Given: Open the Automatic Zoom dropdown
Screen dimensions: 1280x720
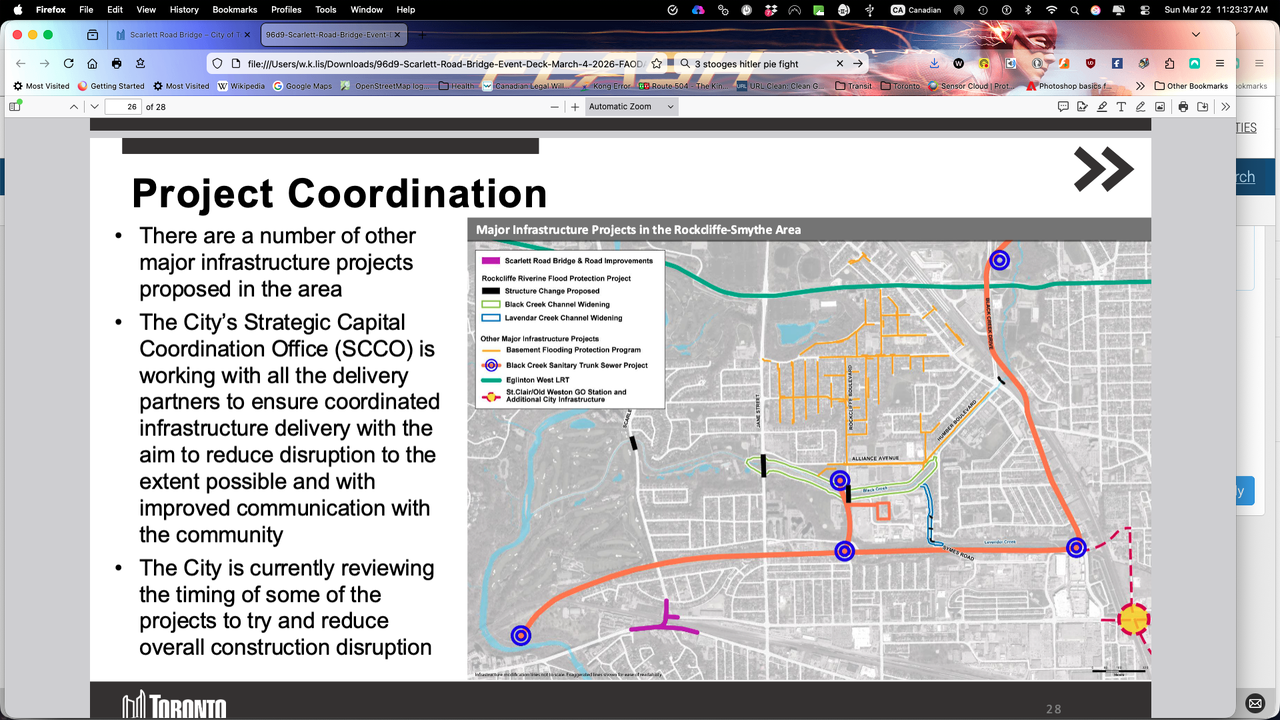Looking at the screenshot, I should click(x=631, y=106).
